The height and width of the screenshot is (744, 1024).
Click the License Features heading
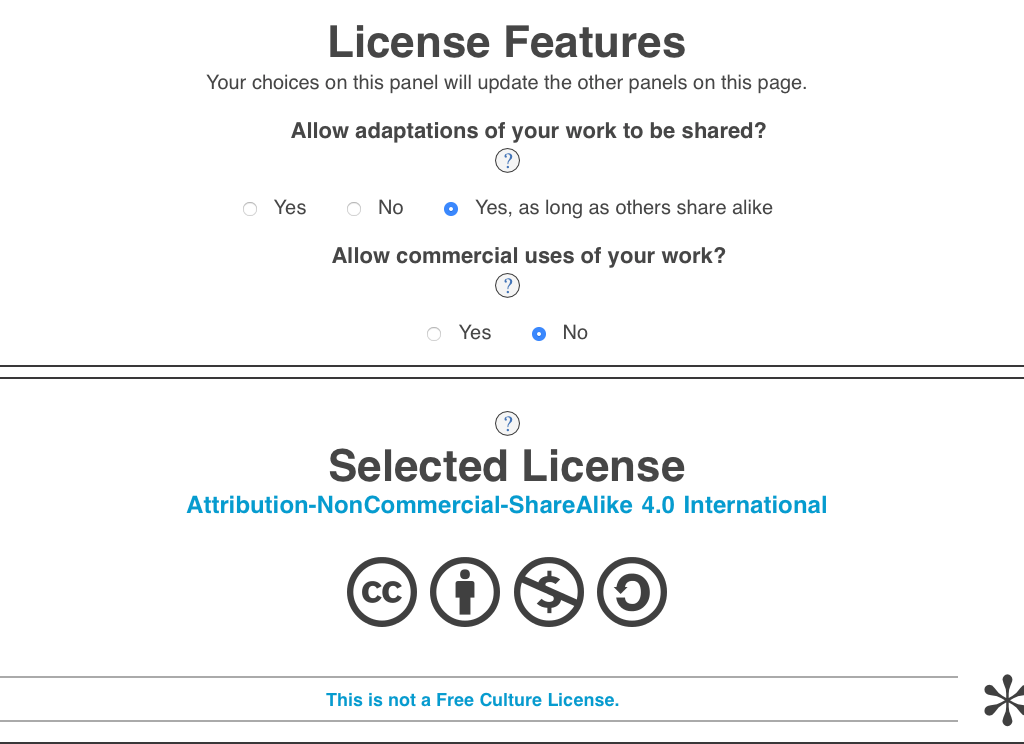point(507,42)
